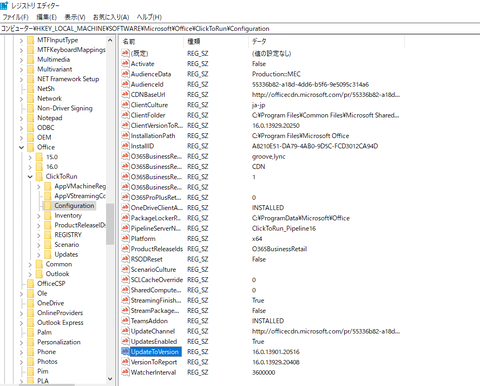
Task: Click the string icon beside Platform
Action: 125,238
